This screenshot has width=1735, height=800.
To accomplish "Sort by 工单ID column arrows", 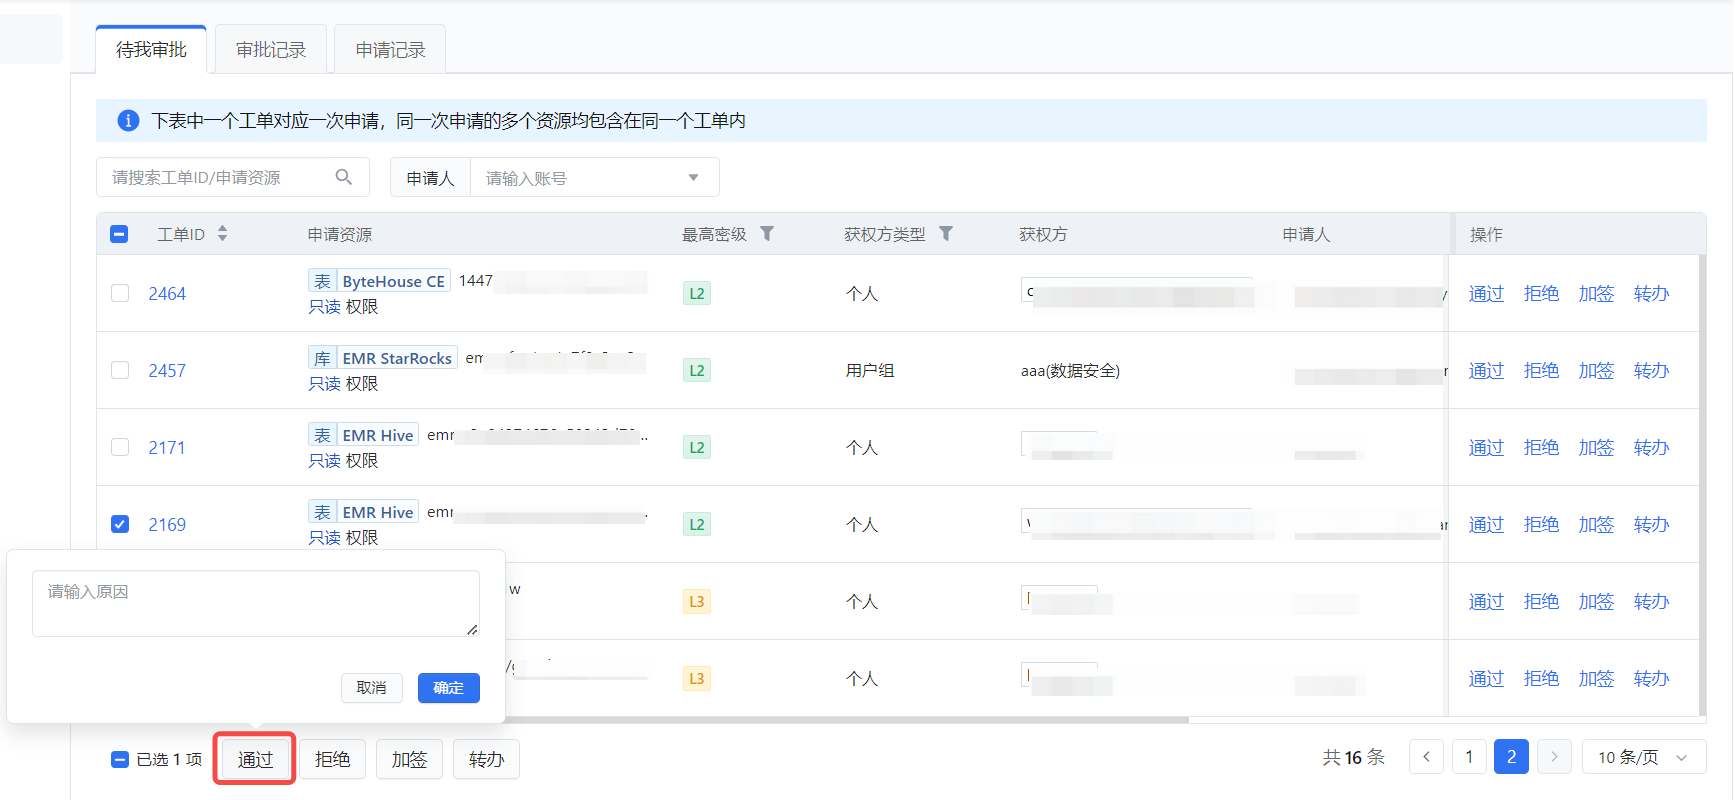I will click(222, 233).
